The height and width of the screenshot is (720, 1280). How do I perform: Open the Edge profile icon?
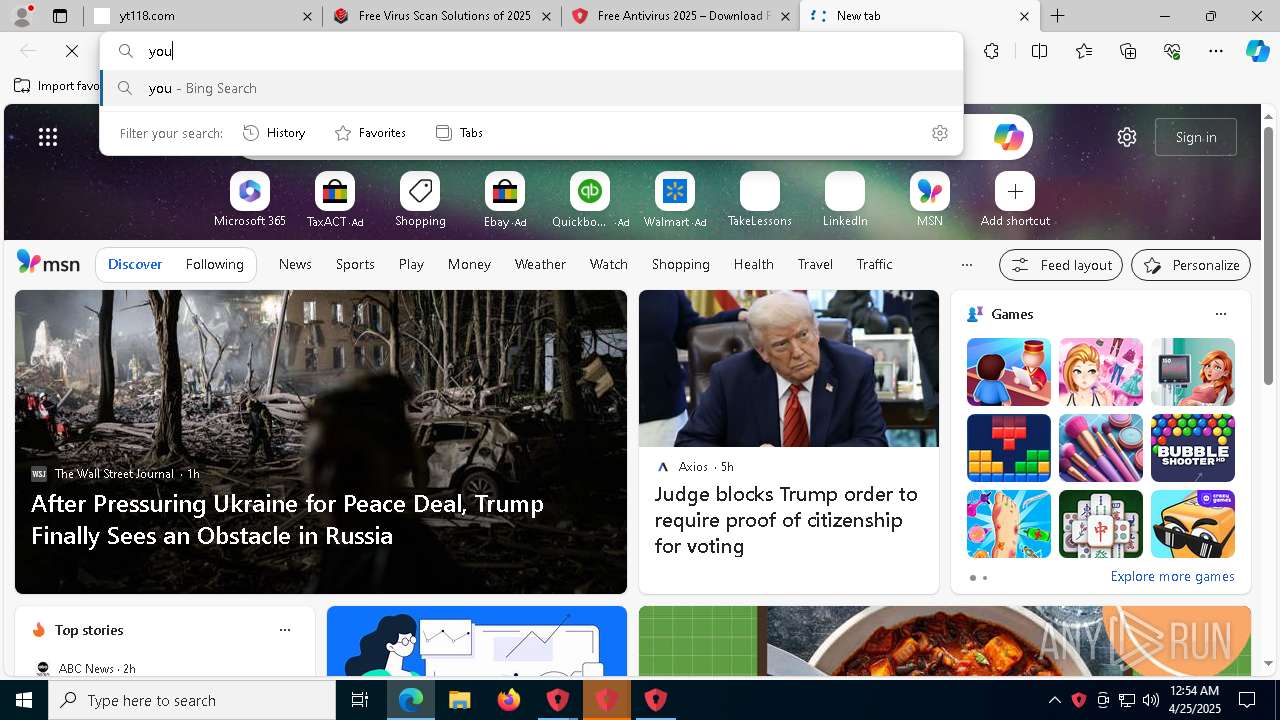tap(22, 15)
